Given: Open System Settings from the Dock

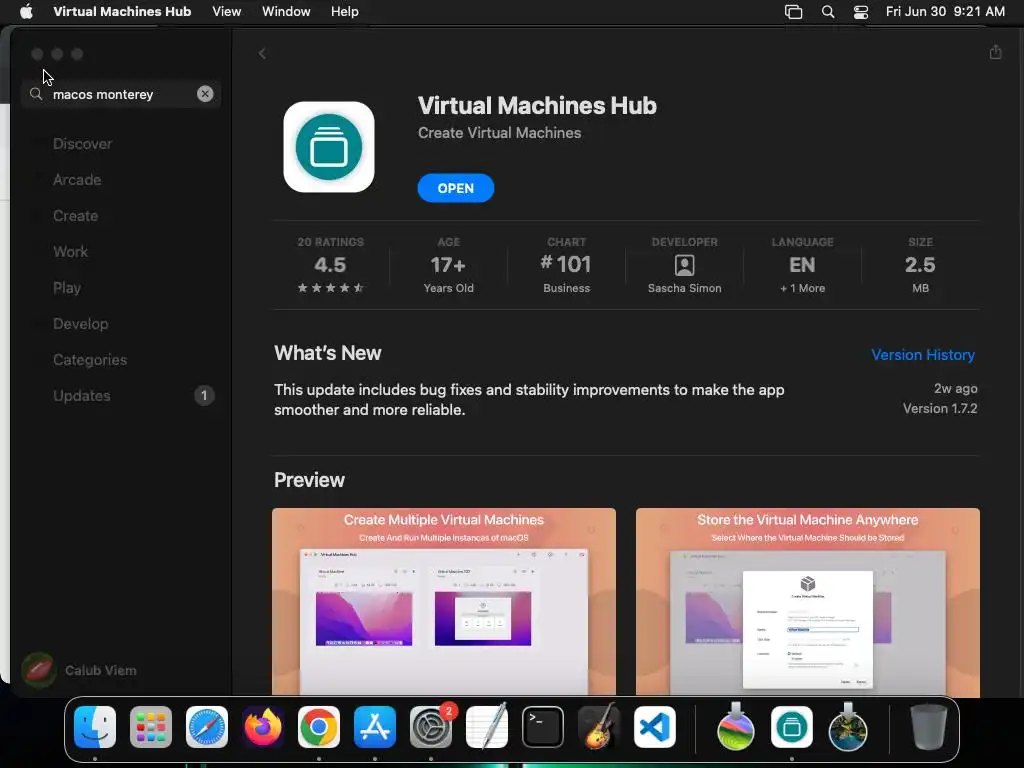Looking at the screenshot, I should point(431,727).
